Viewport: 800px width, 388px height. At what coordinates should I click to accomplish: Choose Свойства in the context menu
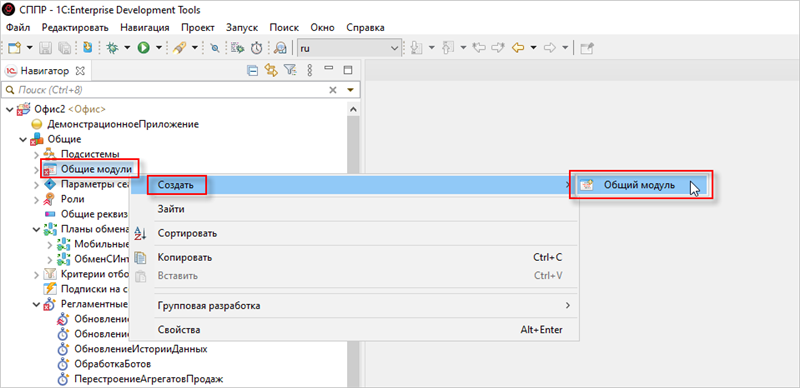[x=179, y=330]
